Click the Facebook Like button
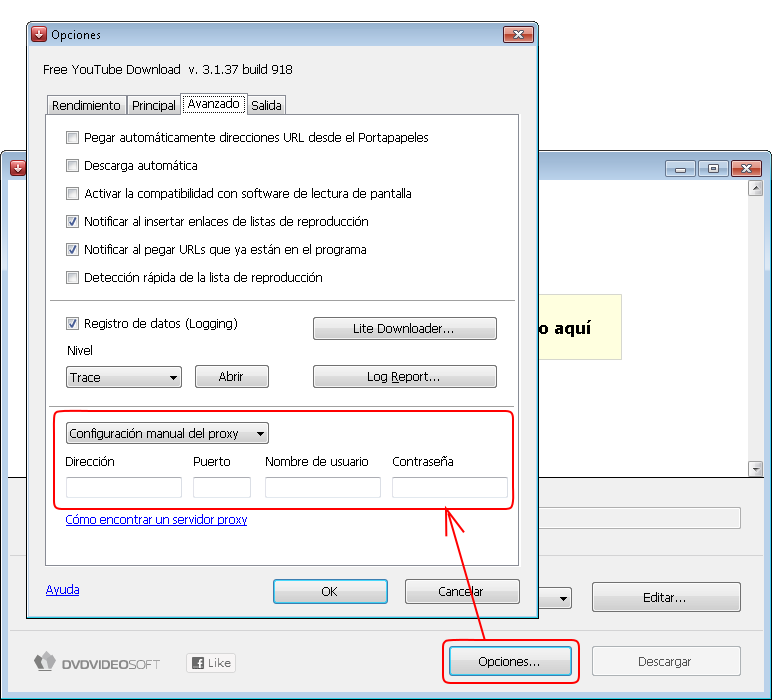The width and height of the screenshot is (772, 700). pyautogui.click(x=211, y=663)
